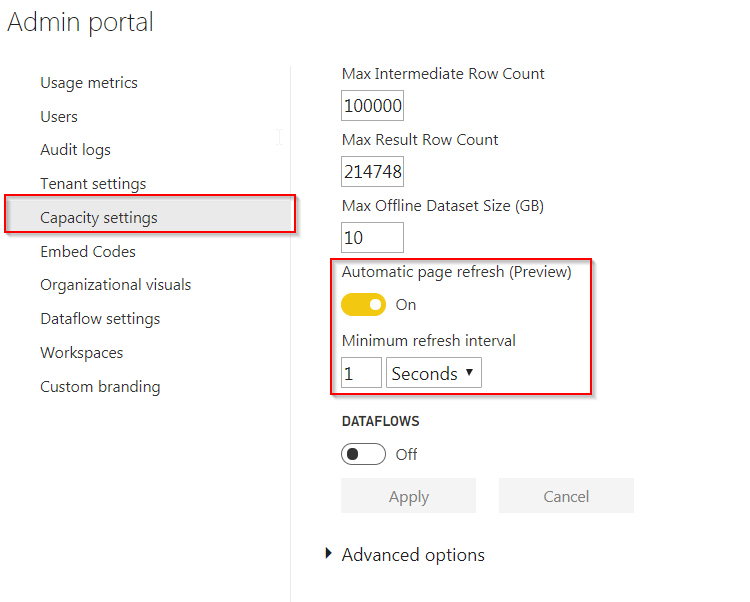Open Custom branding settings

pos(100,386)
